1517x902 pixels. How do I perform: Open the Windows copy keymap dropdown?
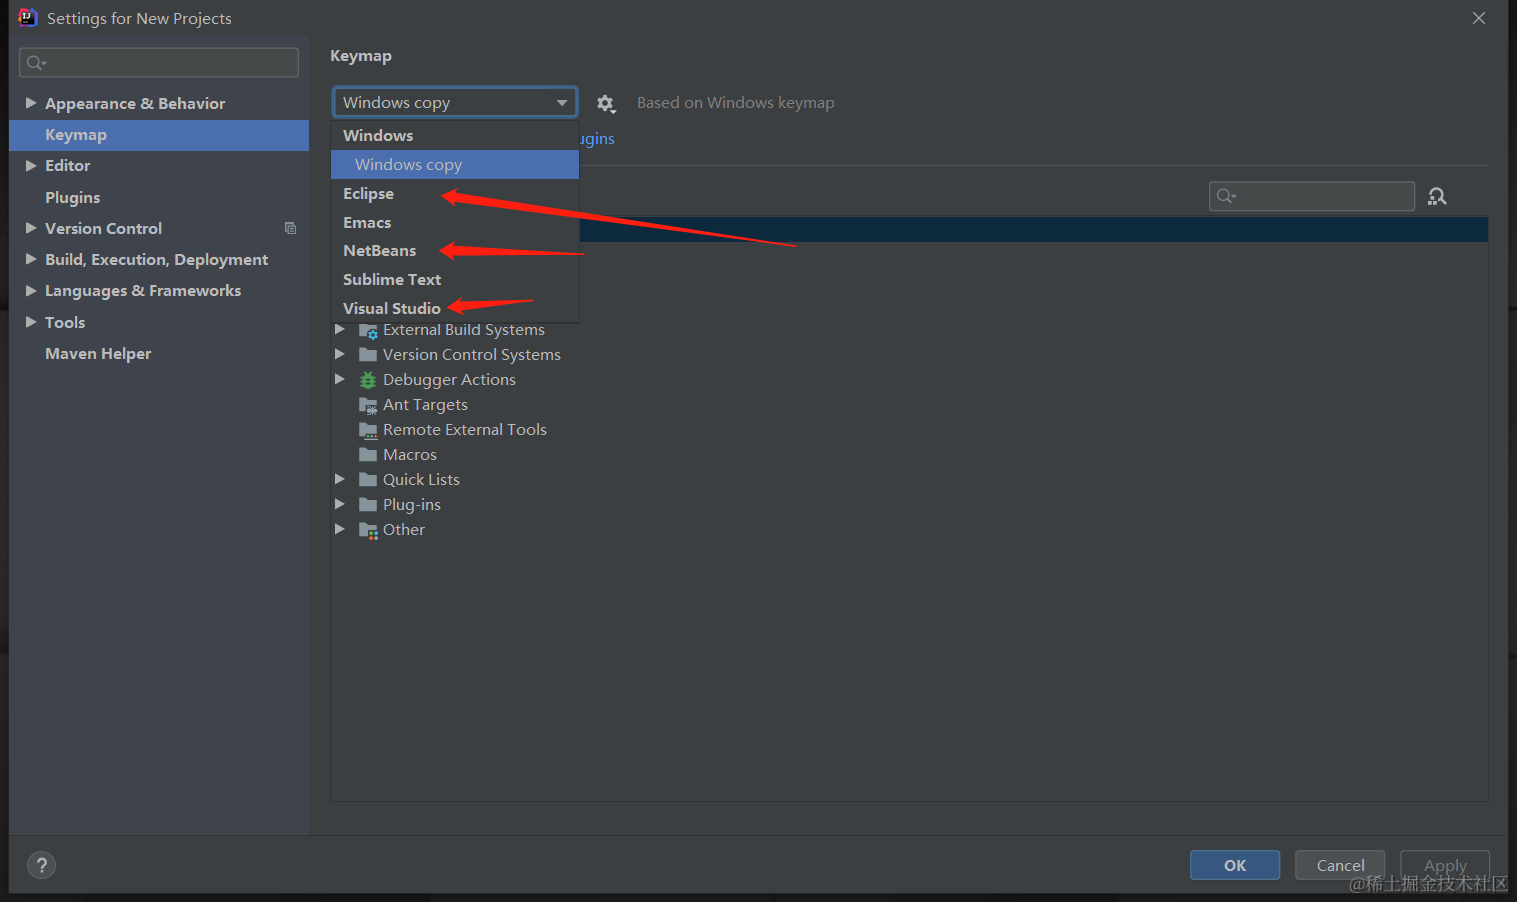(455, 102)
